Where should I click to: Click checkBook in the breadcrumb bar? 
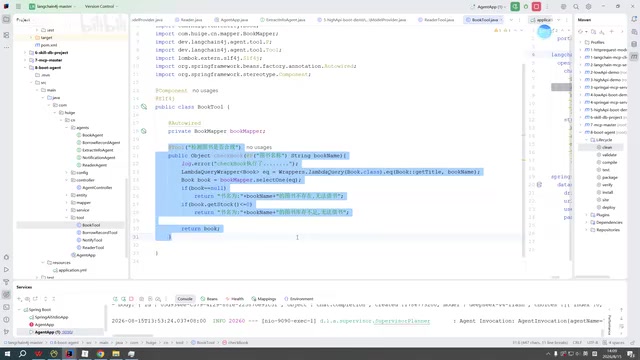[x=235, y=343]
